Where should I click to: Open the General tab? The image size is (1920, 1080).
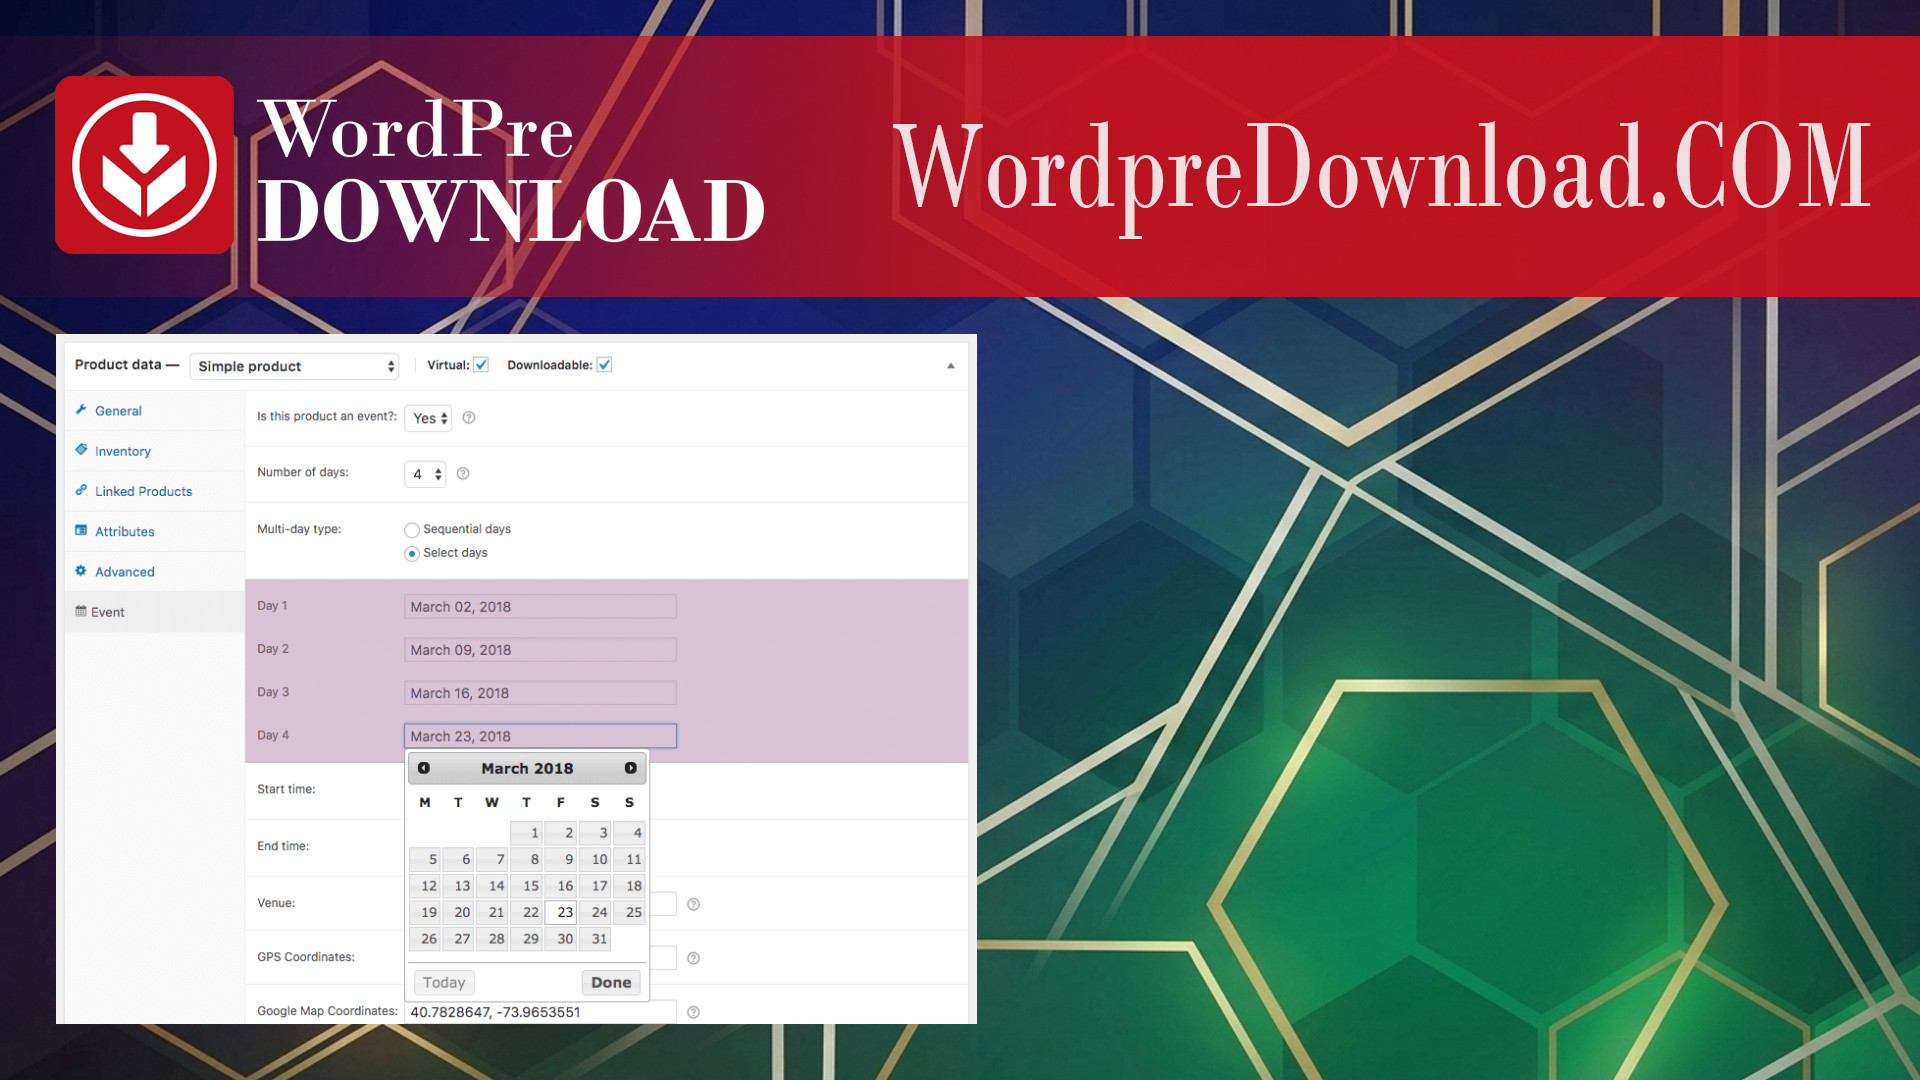(154, 411)
